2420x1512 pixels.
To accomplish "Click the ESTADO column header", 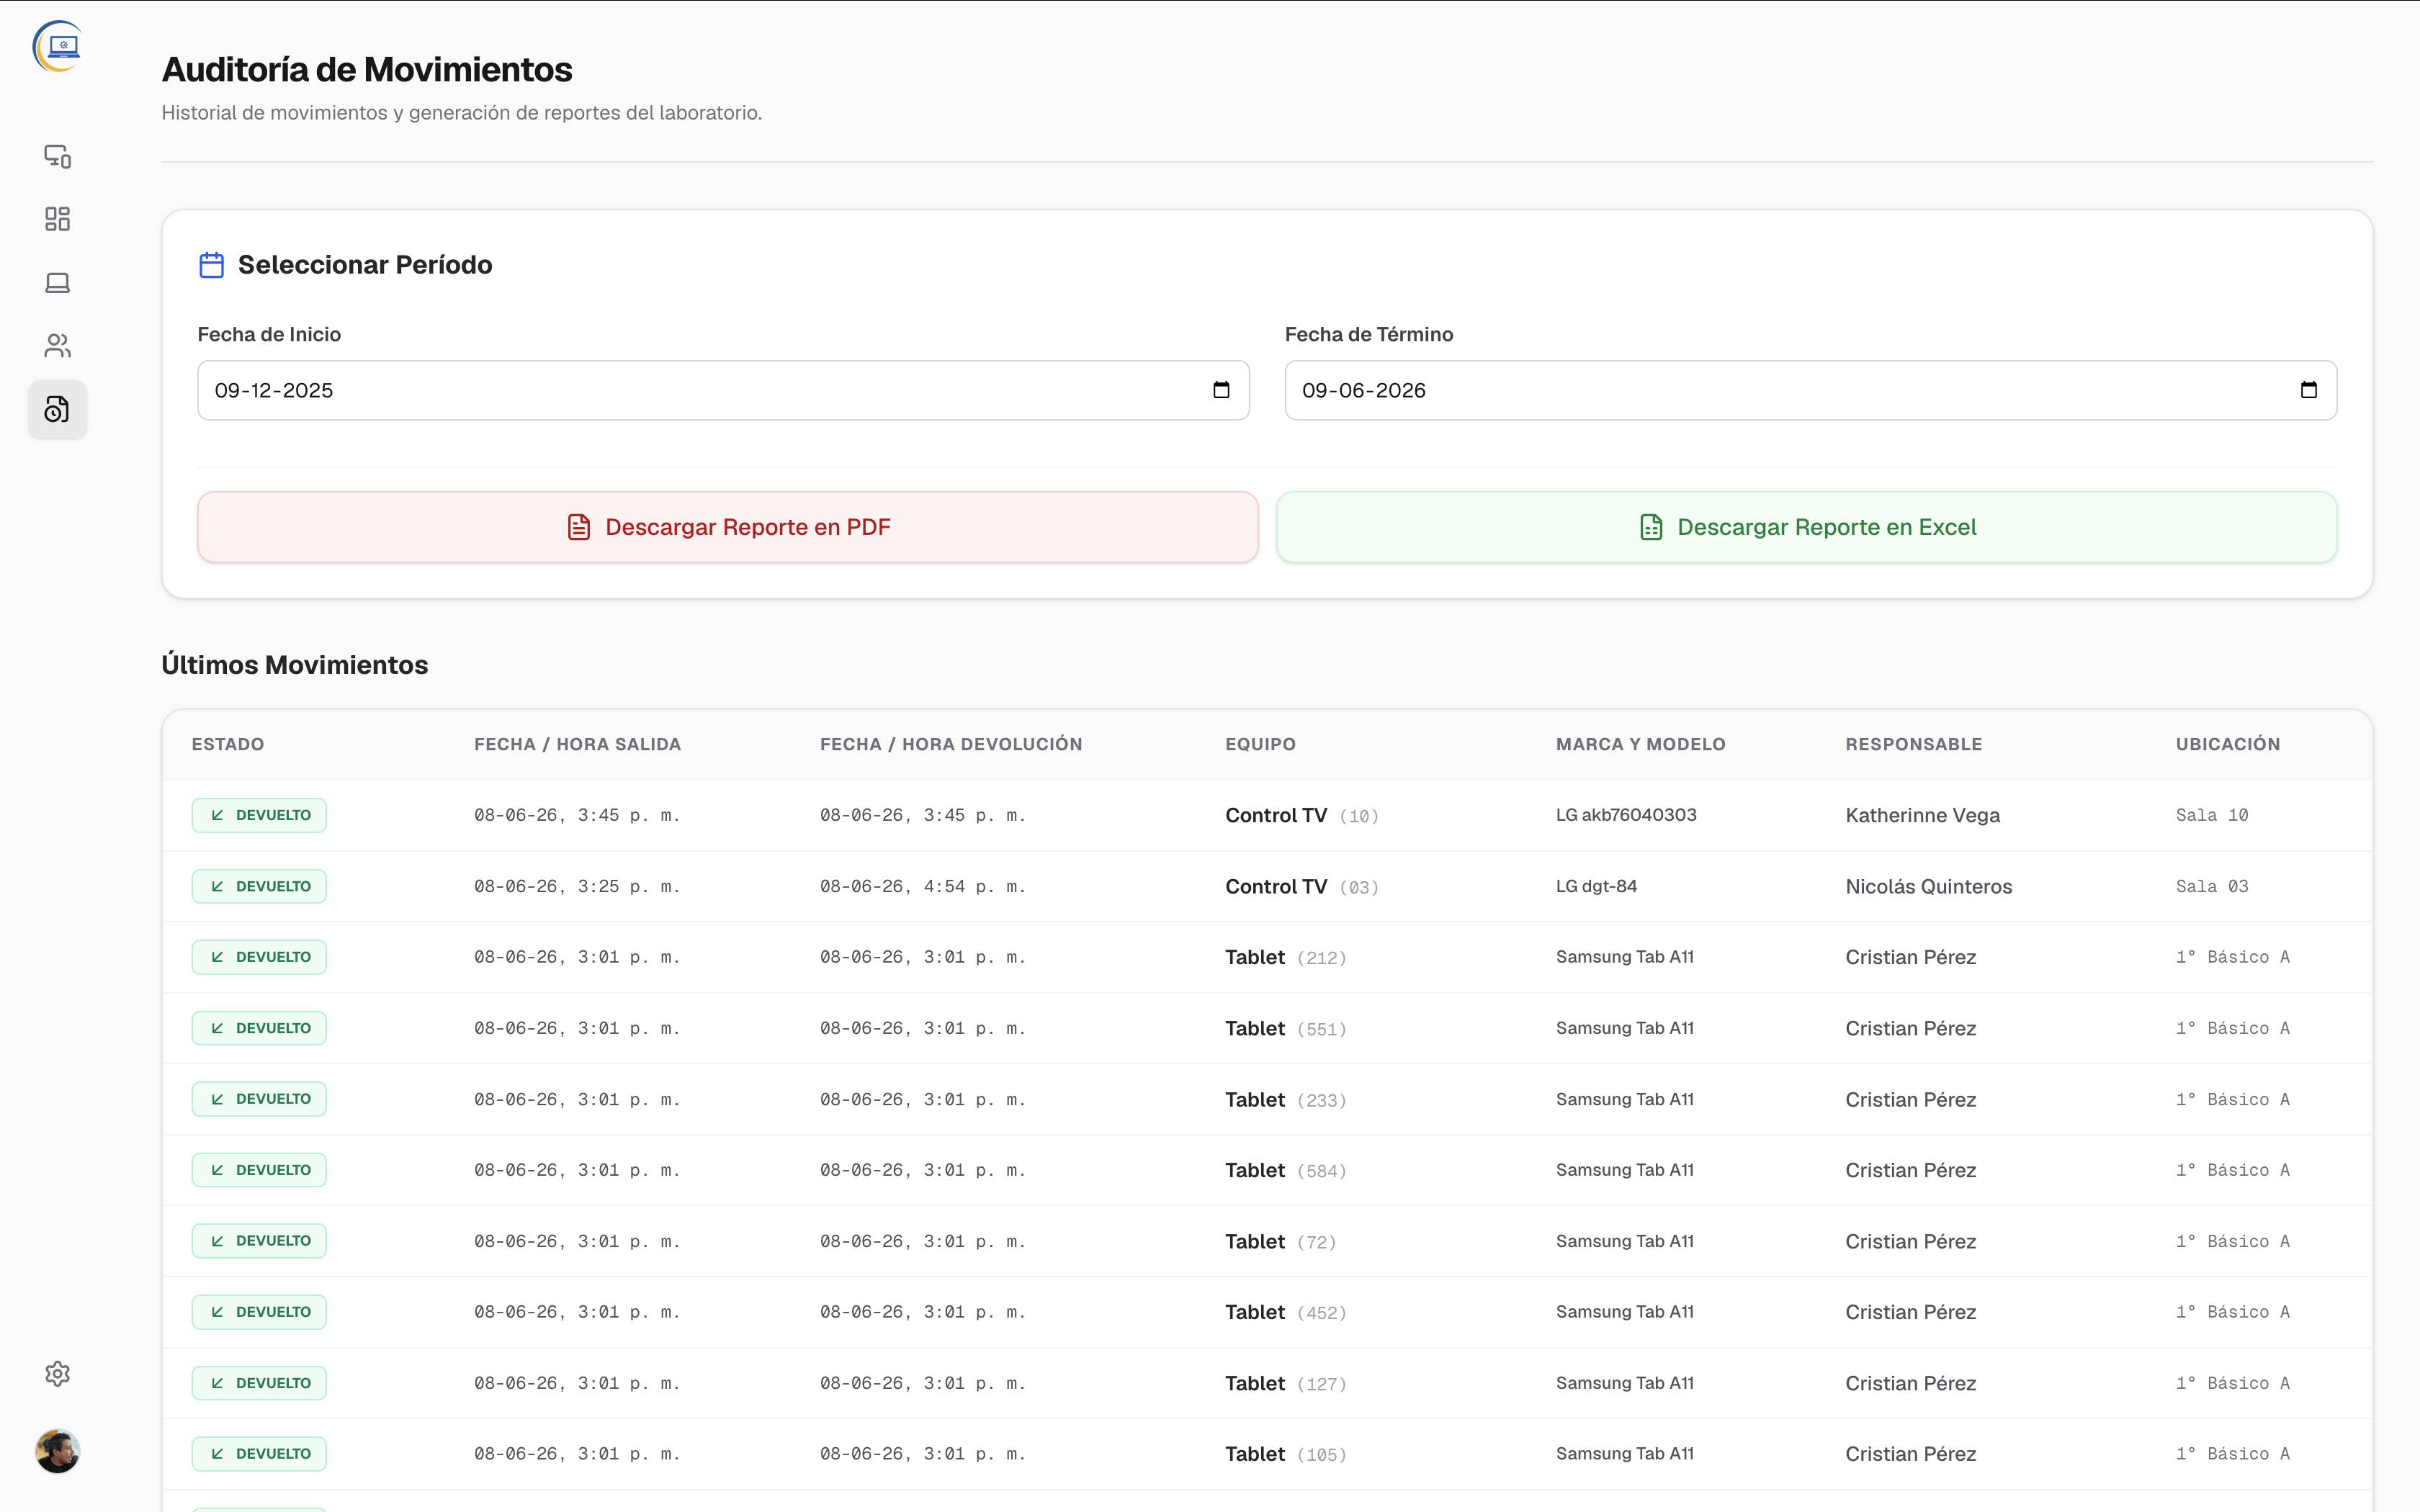I will [228, 744].
